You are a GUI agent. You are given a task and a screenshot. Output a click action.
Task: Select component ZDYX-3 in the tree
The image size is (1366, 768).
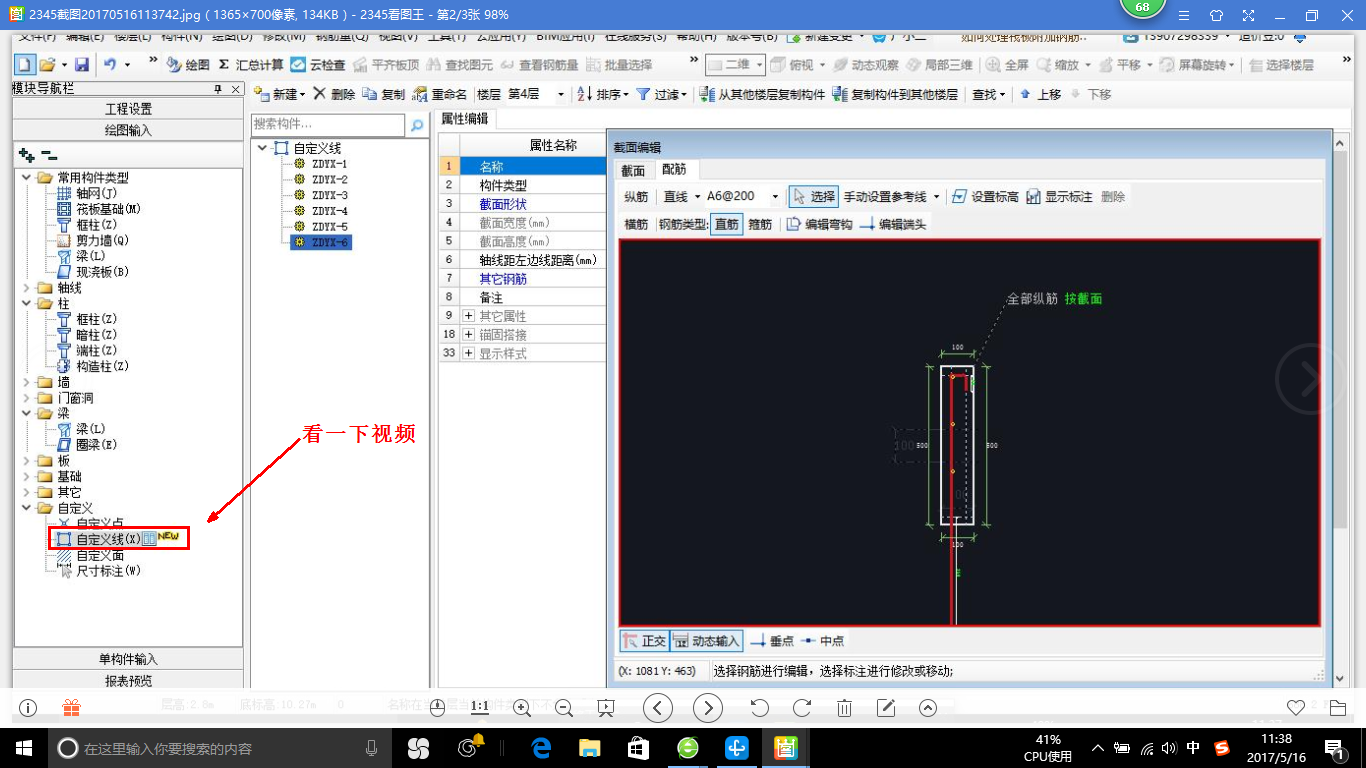coord(330,195)
